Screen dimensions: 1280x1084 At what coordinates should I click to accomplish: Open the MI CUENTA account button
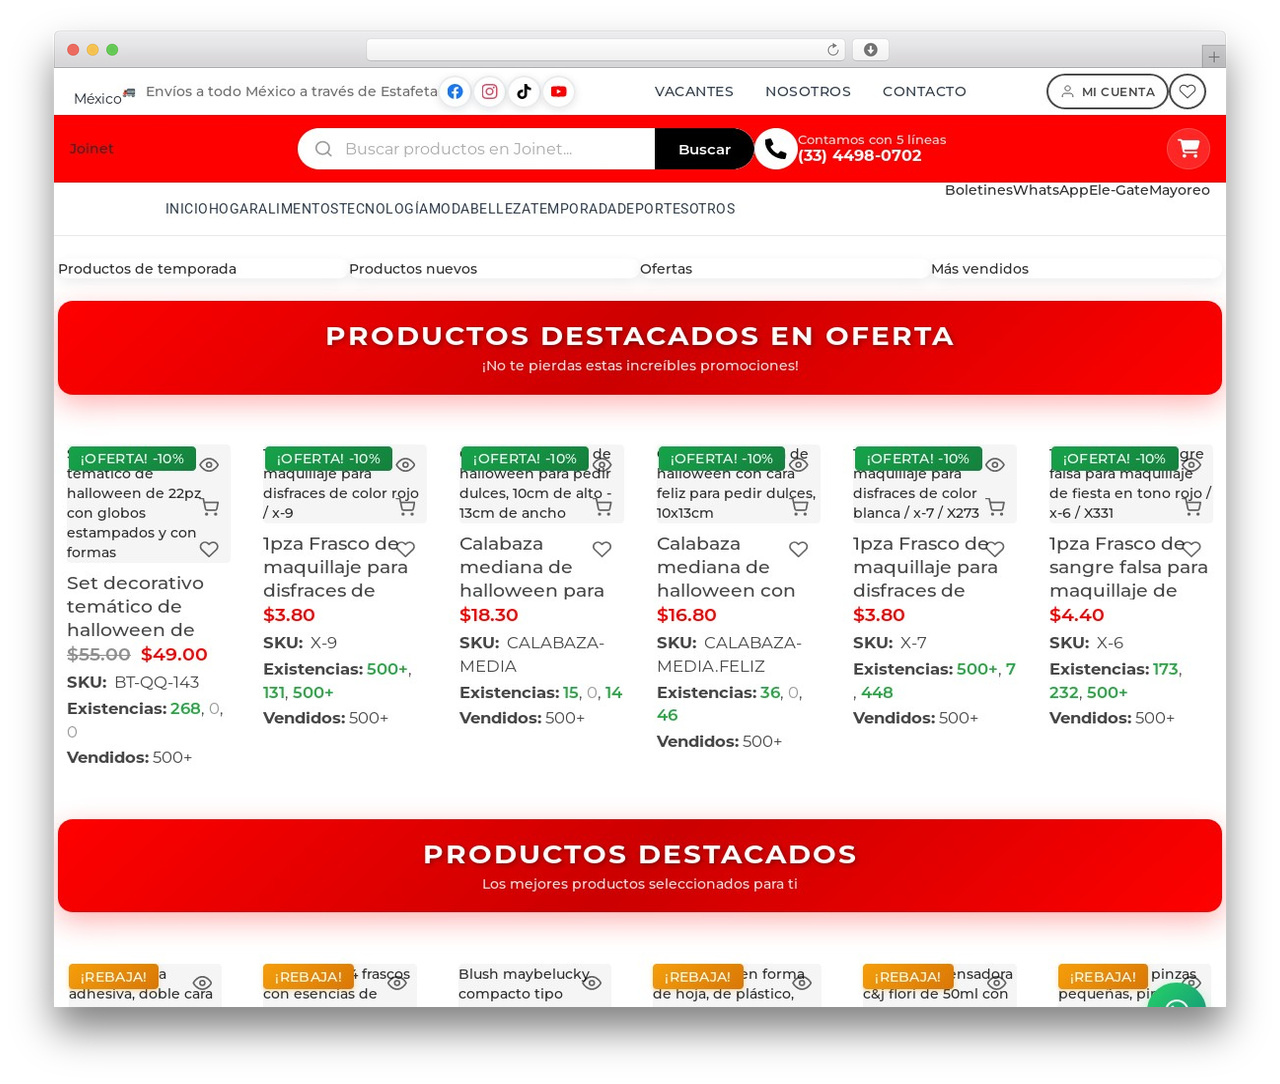(x=1107, y=91)
